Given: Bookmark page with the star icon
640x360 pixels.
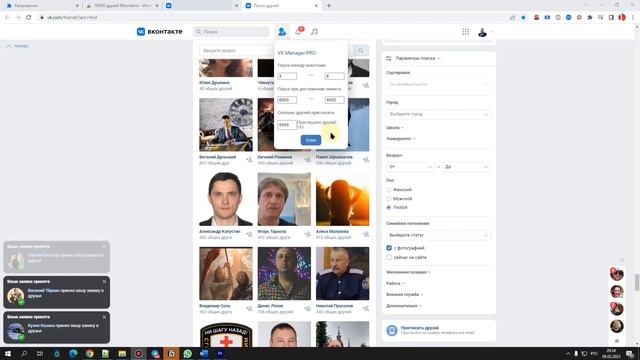Looking at the screenshot, I should pyautogui.click(x=523, y=18).
